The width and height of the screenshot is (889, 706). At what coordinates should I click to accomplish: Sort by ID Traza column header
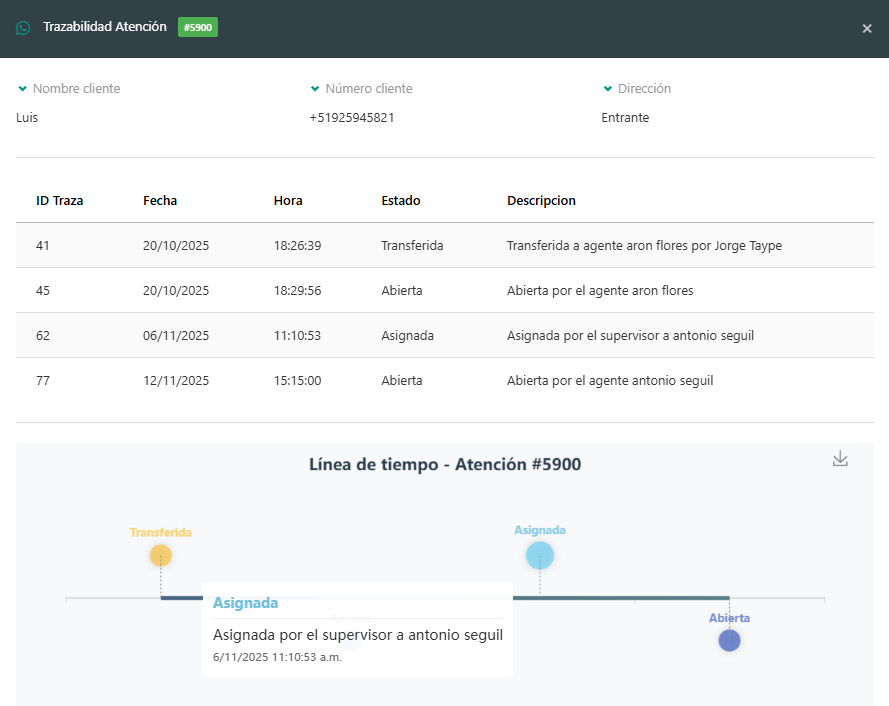click(60, 200)
